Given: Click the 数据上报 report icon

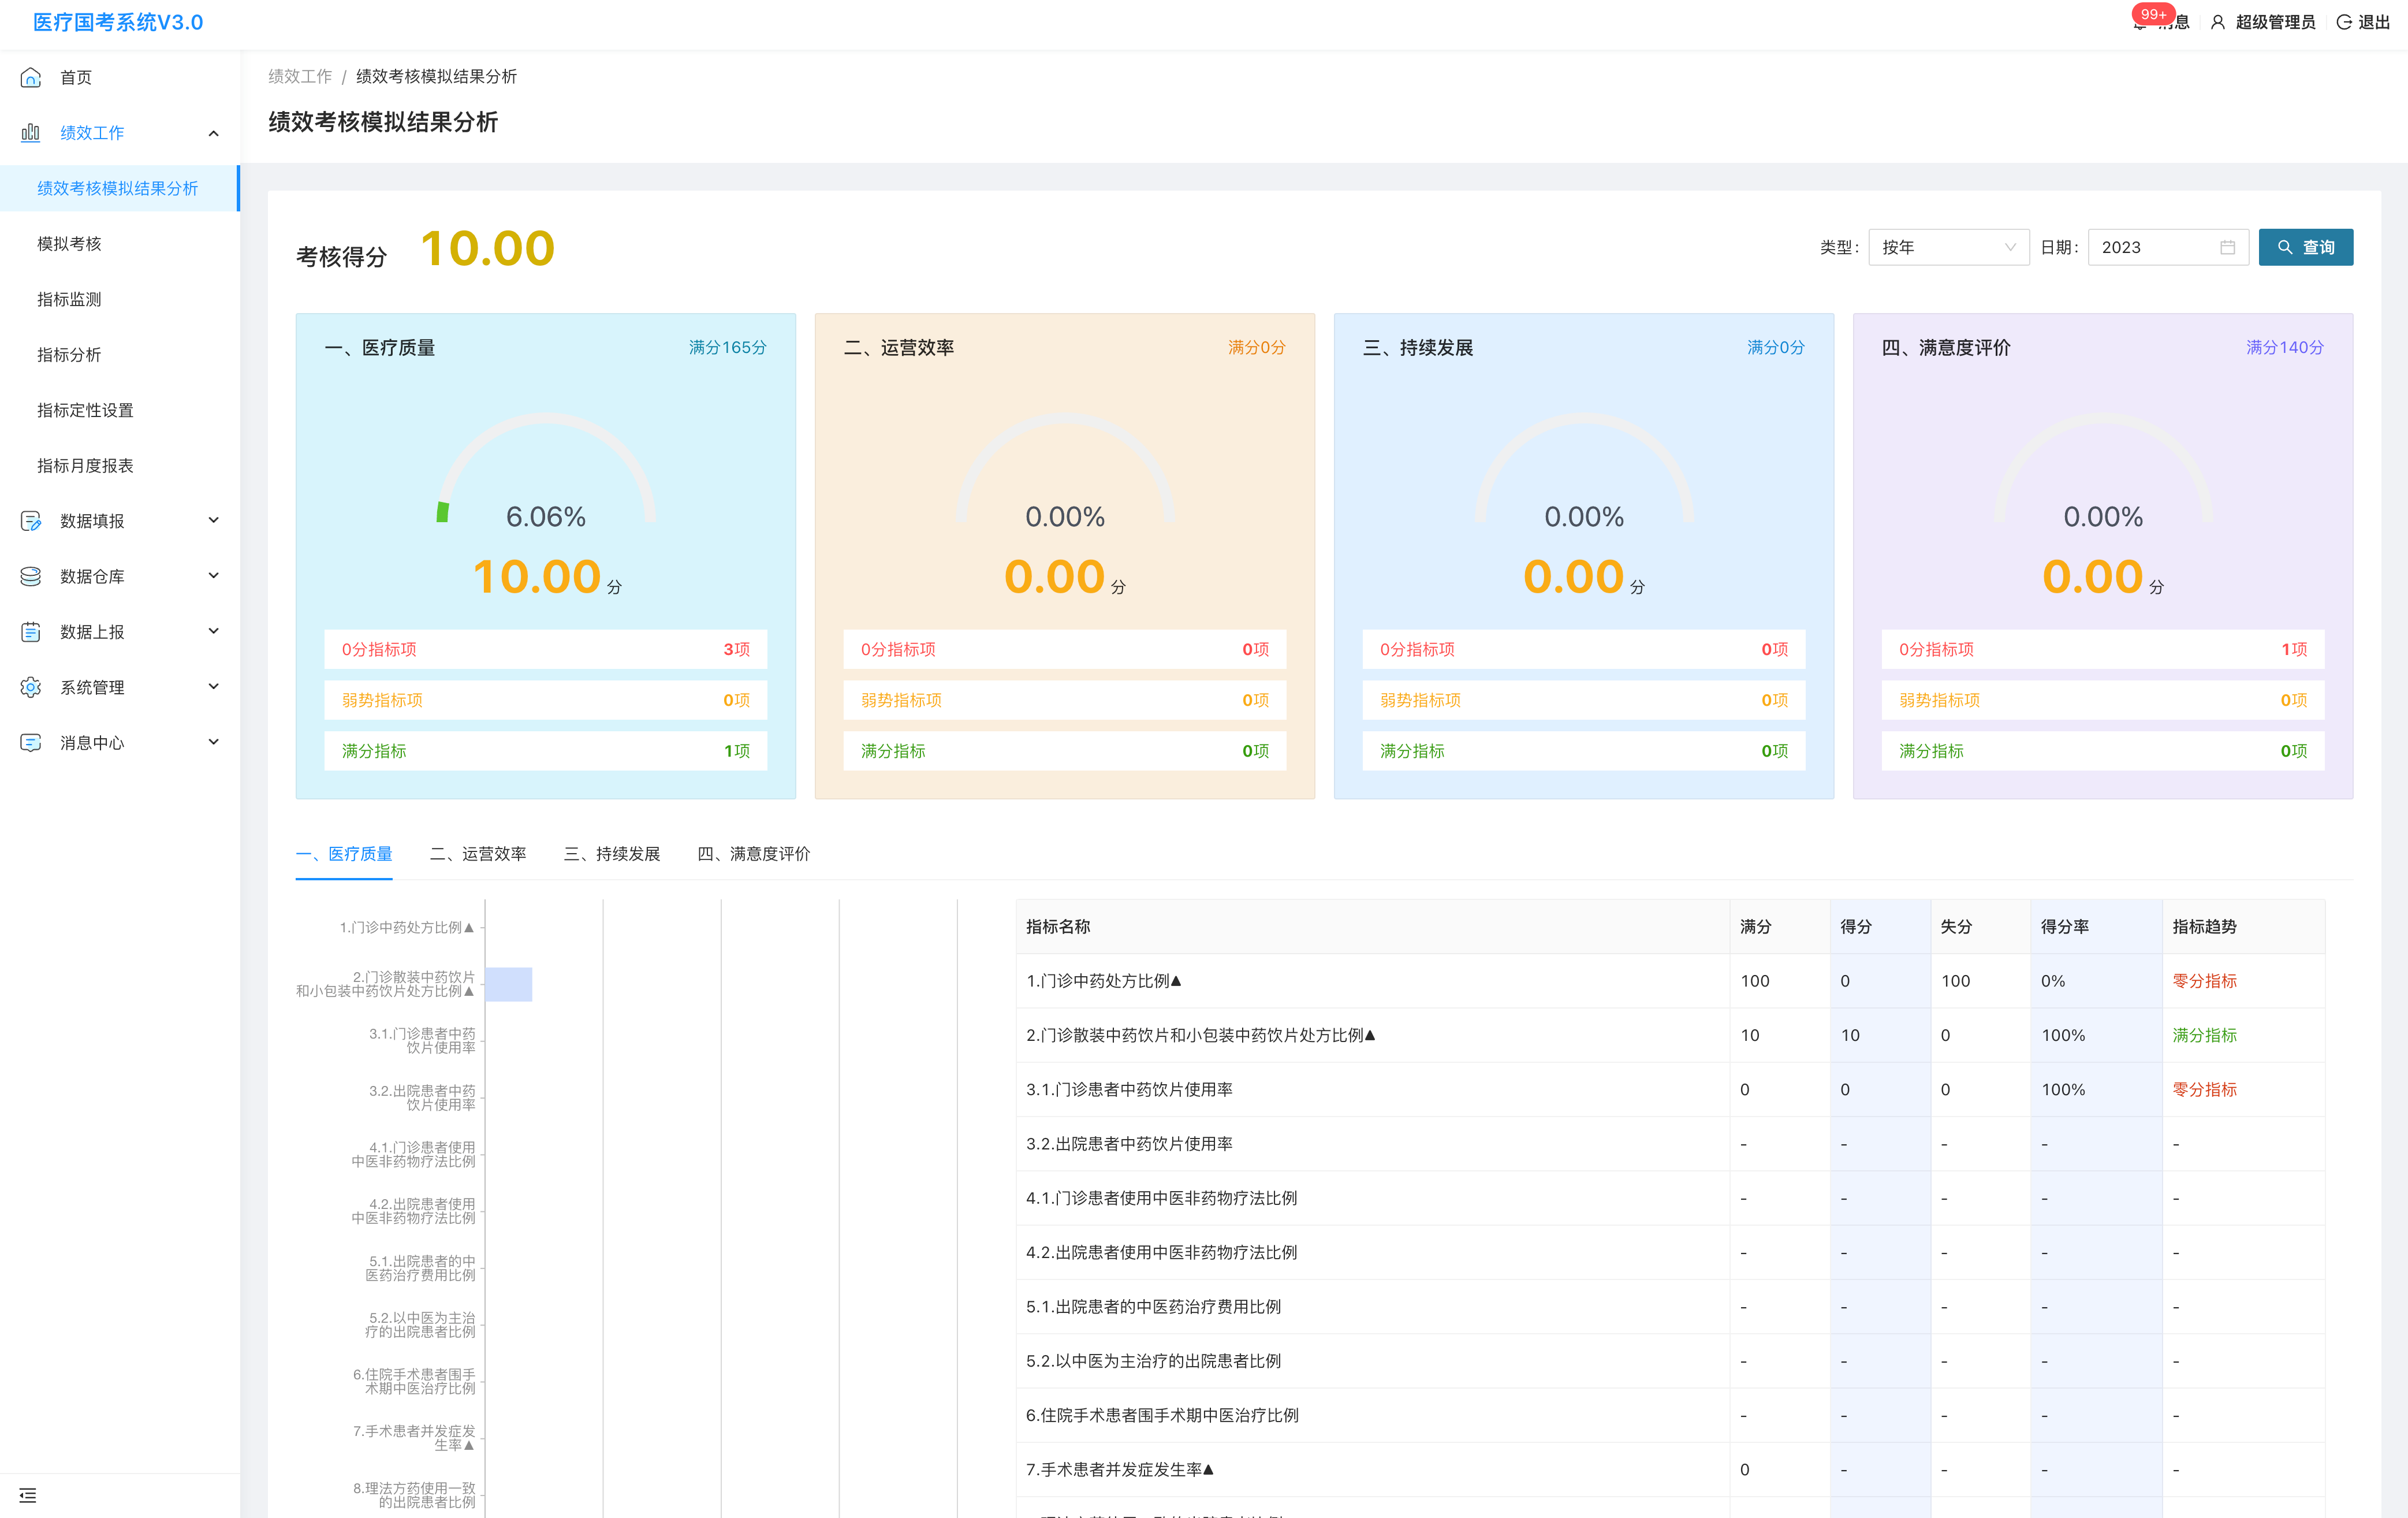Looking at the screenshot, I should coord(31,632).
